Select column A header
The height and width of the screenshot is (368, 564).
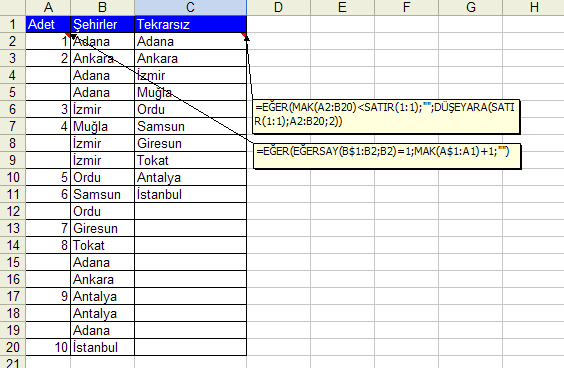[x=48, y=7]
